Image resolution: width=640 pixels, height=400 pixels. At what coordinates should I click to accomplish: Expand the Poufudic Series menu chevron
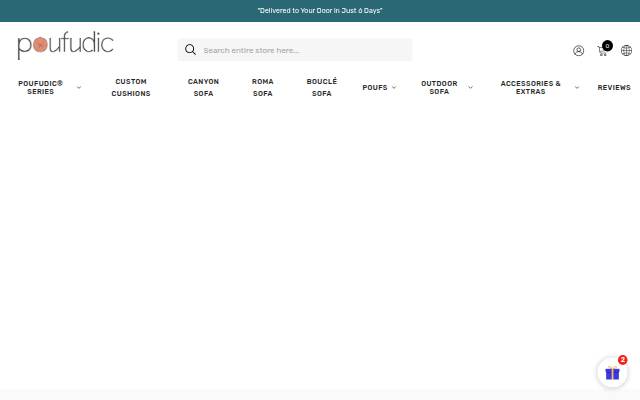click(x=79, y=87)
